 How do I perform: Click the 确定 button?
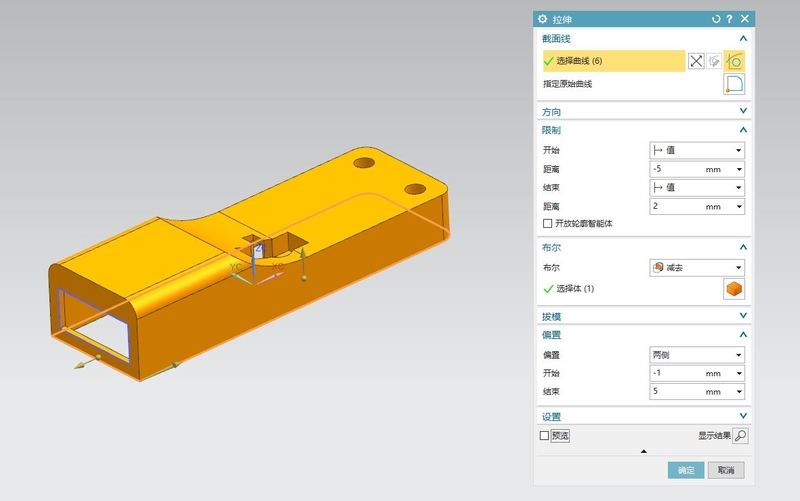686,470
